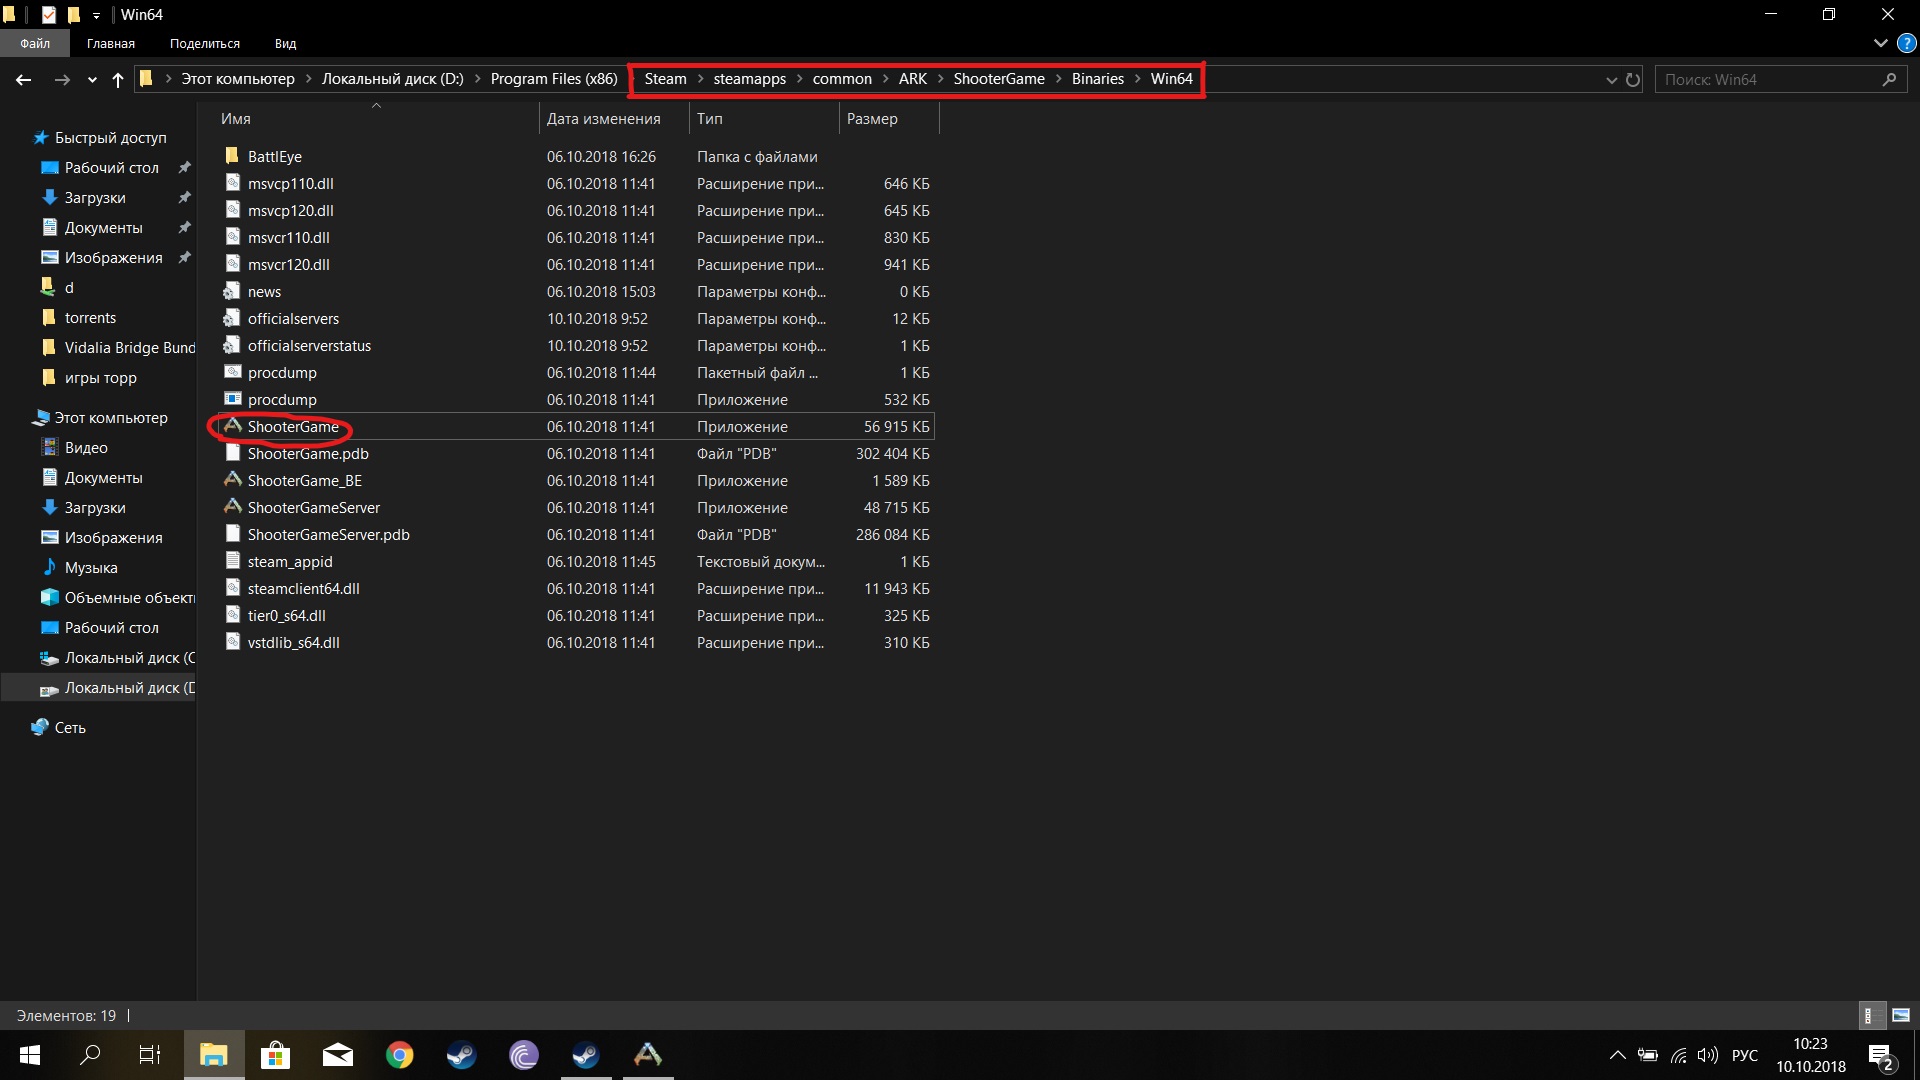Click the BattlEye folder icon
1920x1080 pixels.
[232, 156]
